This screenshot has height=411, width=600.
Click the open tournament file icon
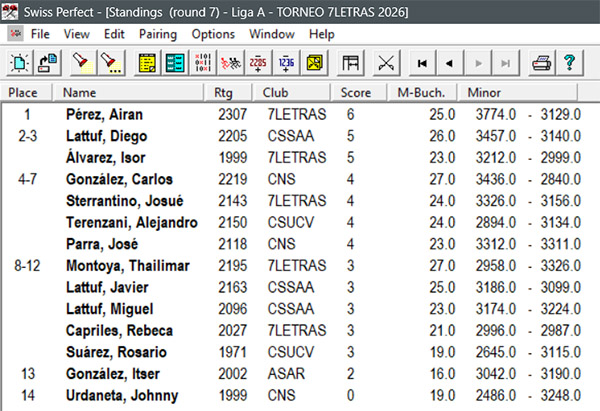[46, 63]
